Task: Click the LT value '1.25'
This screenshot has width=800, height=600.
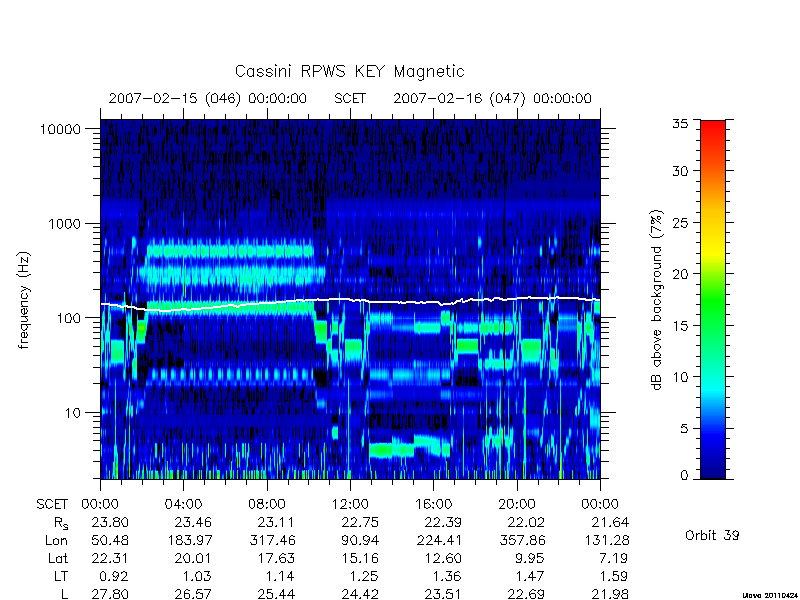Action: coord(364,576)
